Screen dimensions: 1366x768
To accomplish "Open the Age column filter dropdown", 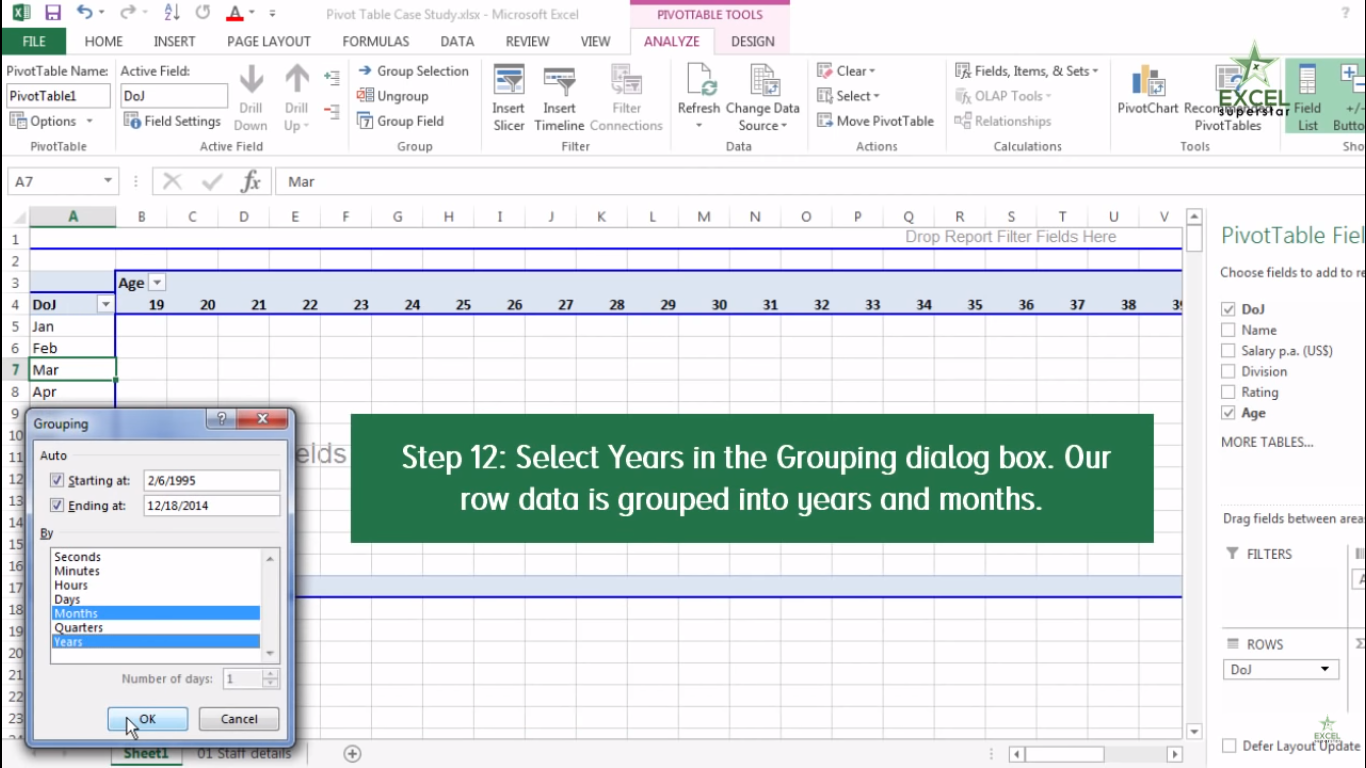I will click(x=157, y=283).
